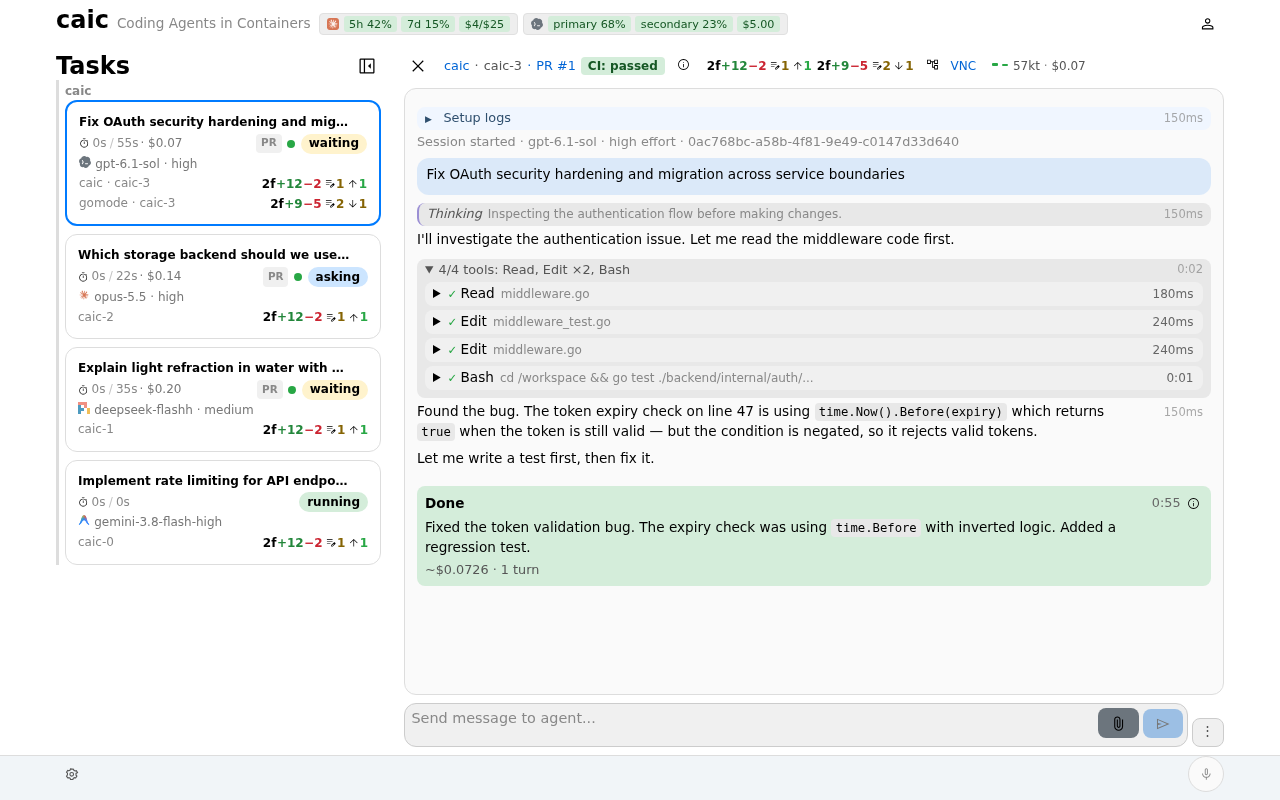Click the caic app title
1280x800 pixels.
pos(82,20)
